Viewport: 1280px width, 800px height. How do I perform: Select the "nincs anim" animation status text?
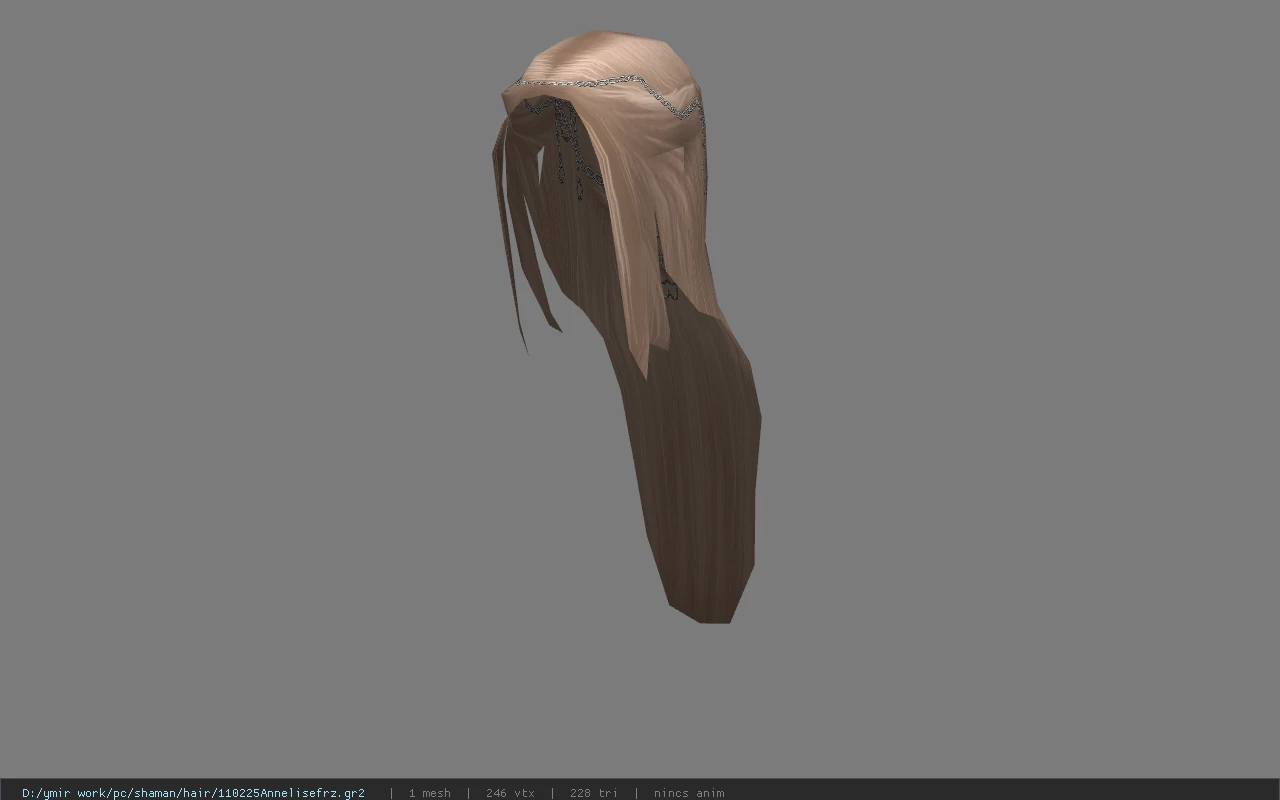[x=689, y=793]
